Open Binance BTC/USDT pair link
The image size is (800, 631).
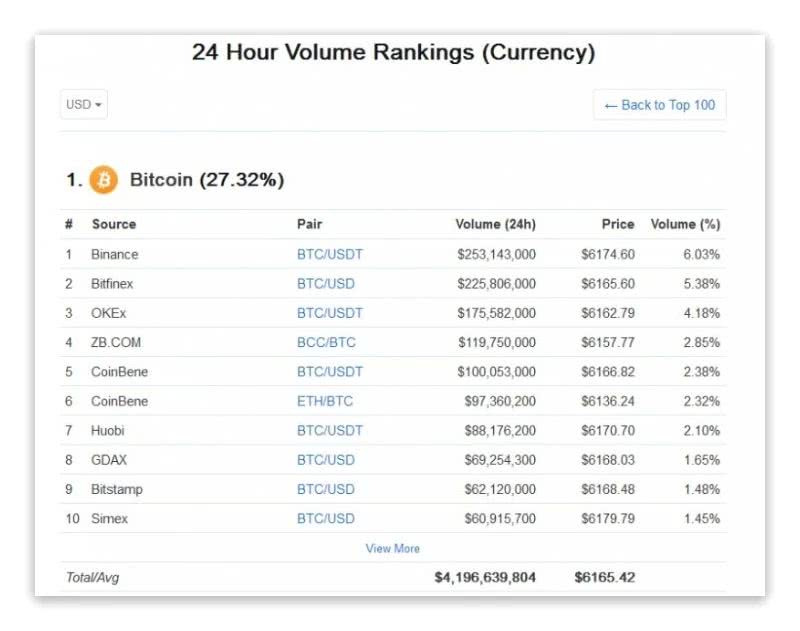(330, 255)
